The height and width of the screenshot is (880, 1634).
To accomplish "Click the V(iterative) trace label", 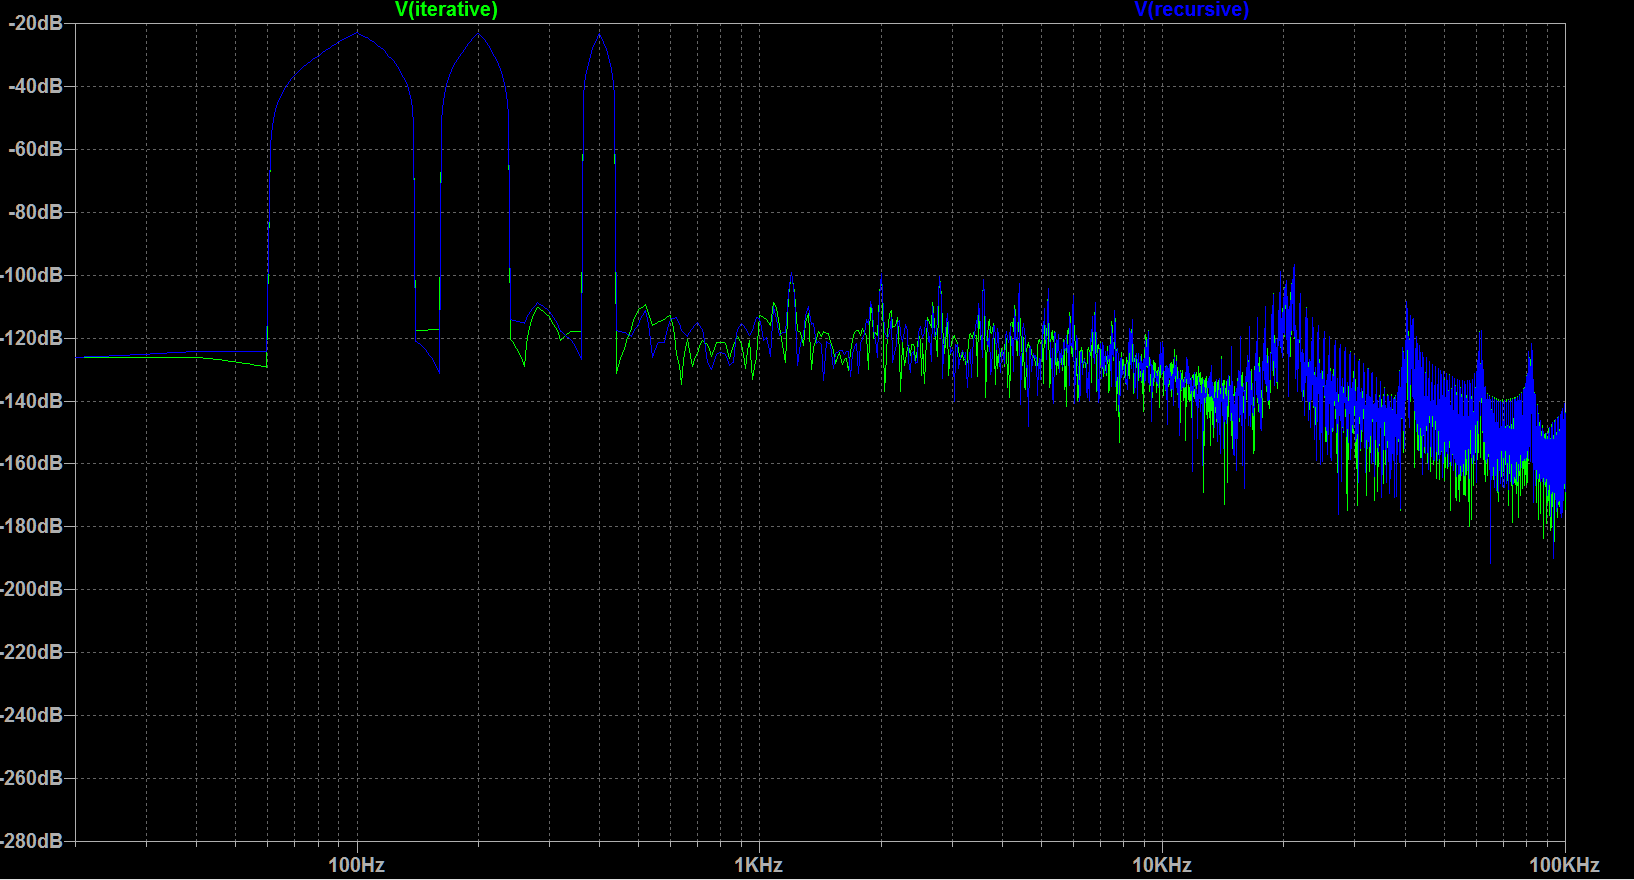I will click(446, 10).
